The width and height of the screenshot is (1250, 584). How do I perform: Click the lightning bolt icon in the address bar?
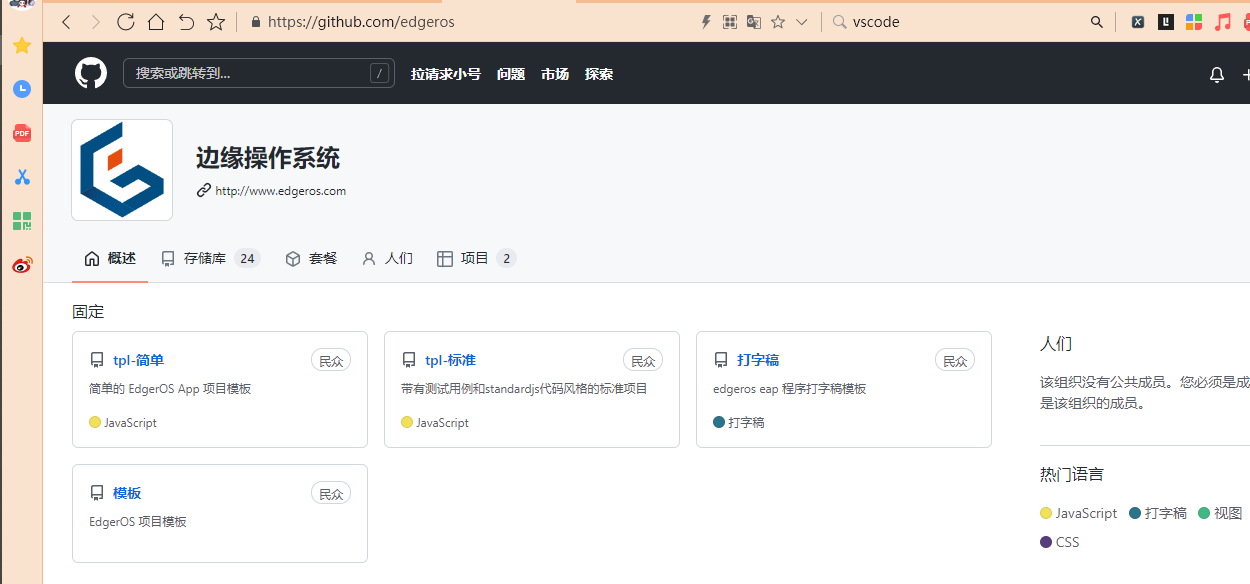point(705,21)
